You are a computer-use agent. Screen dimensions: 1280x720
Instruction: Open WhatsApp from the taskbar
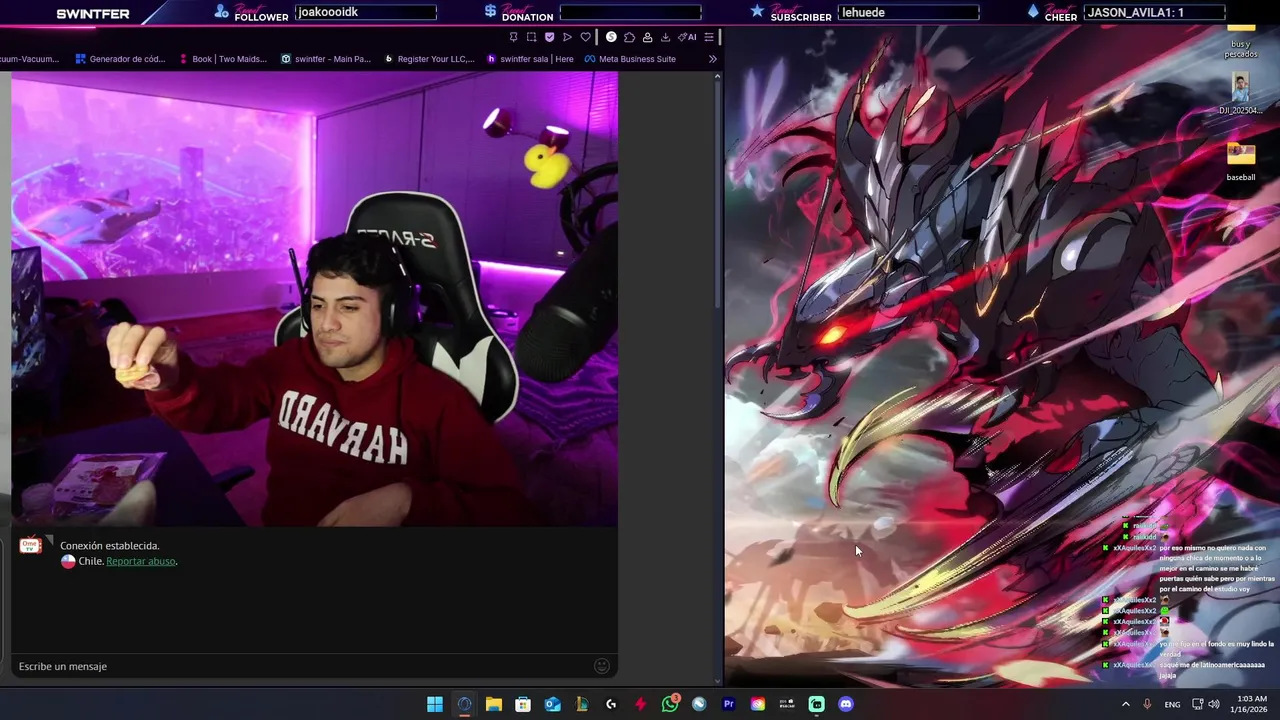670,704
